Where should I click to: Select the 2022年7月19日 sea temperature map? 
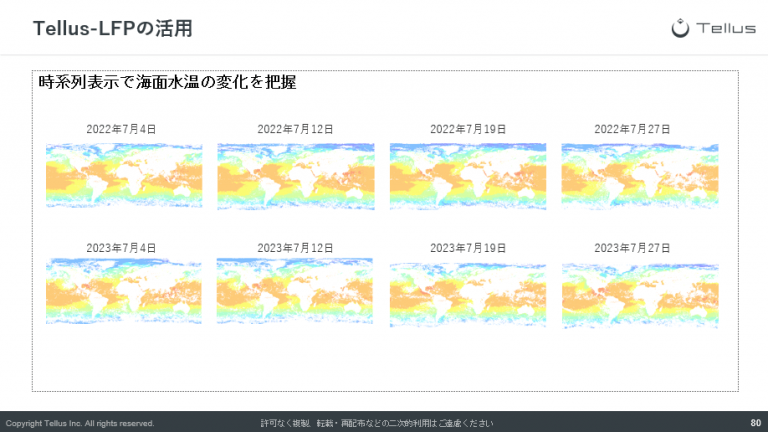click(468, 176)
